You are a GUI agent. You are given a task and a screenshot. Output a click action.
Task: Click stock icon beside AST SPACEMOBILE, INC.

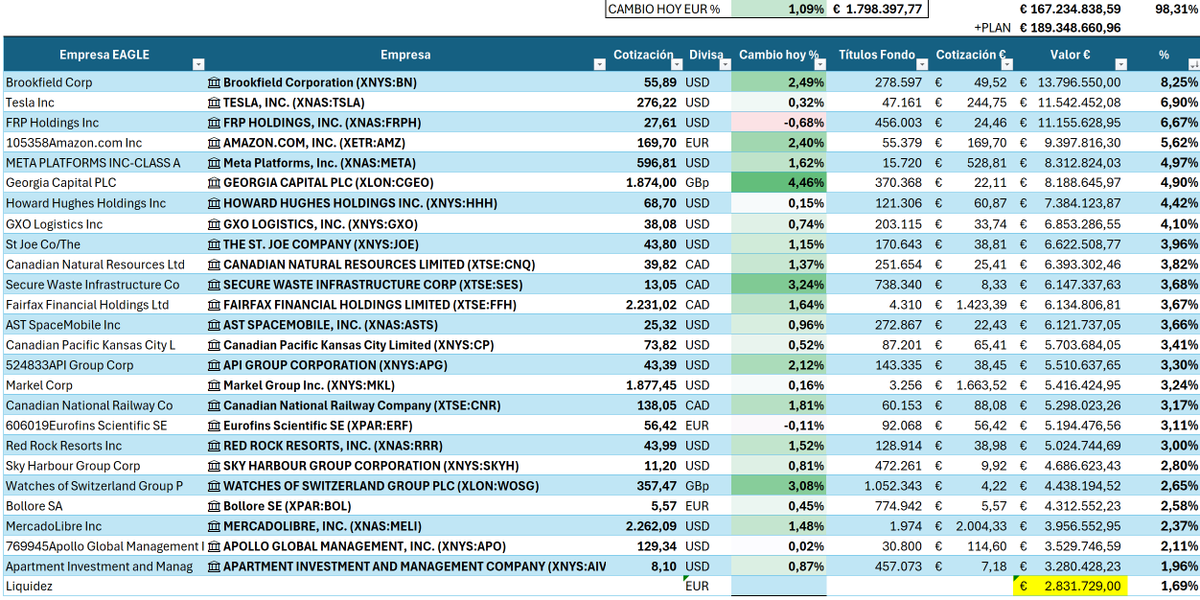[214, 325]
